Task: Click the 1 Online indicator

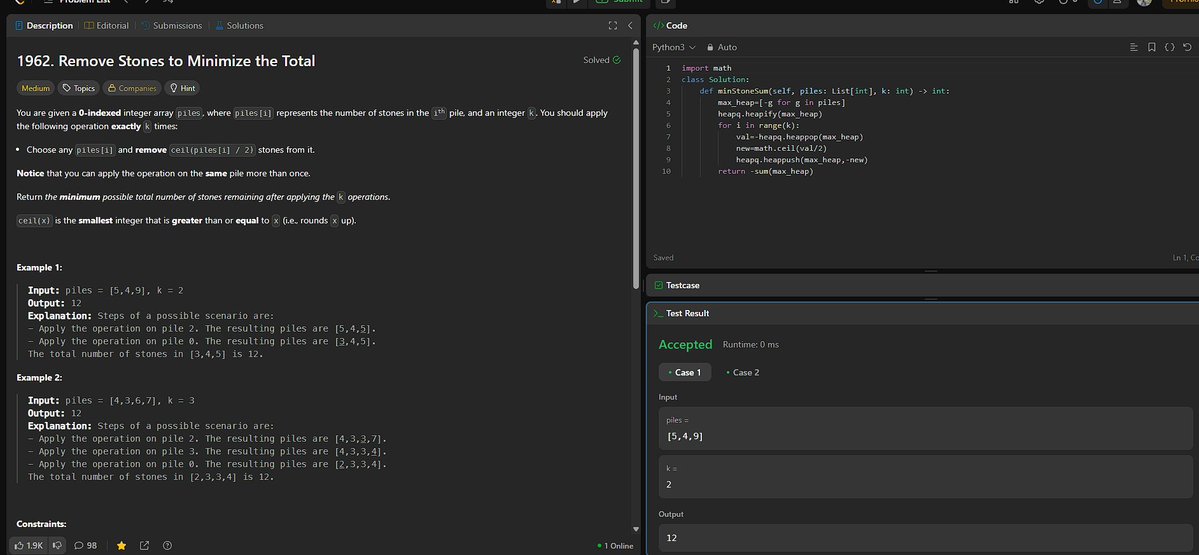Action: [616, 546]
